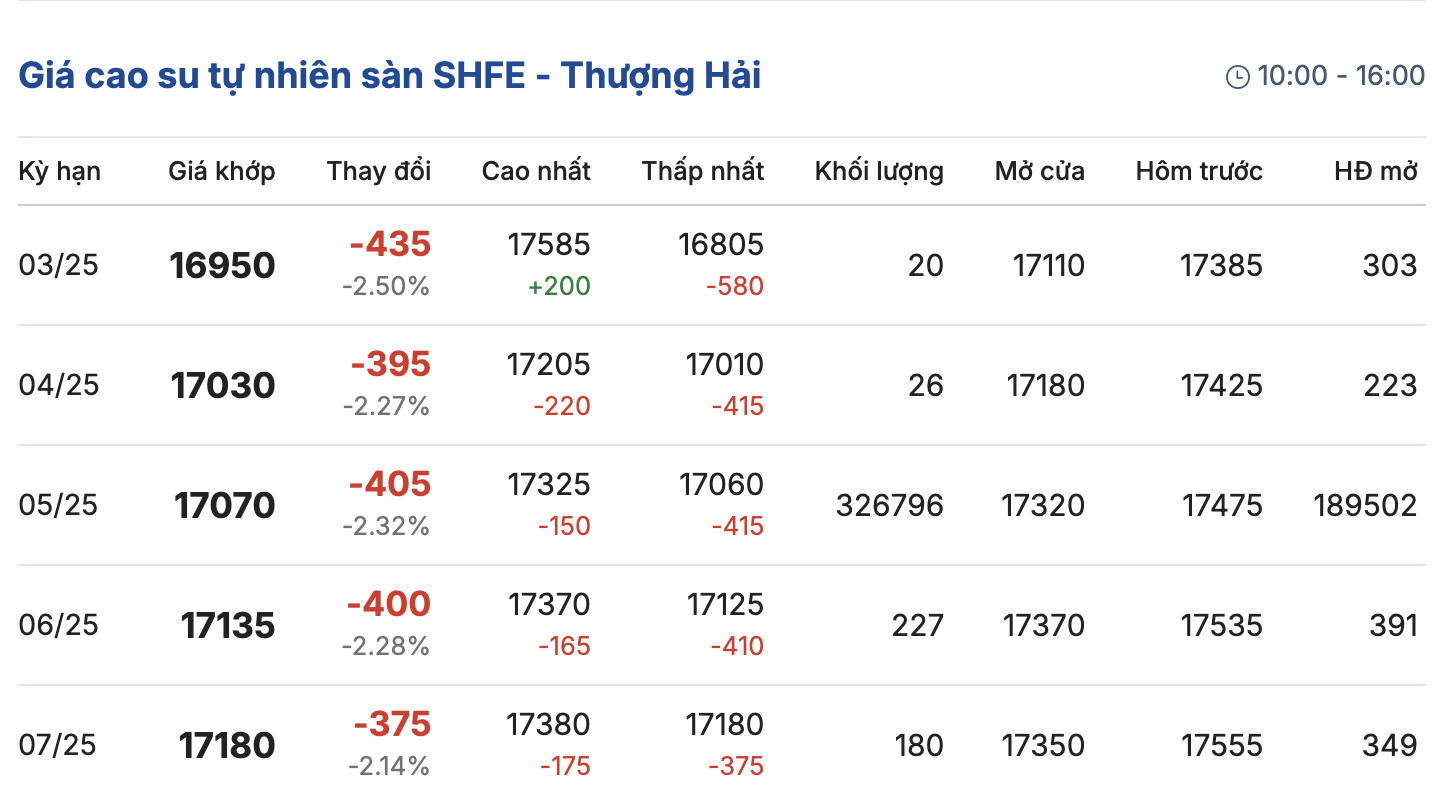Viewport: 1446px width, 802px height.
Task: Select the 05/25 contract term
Action: pos(59,506)
